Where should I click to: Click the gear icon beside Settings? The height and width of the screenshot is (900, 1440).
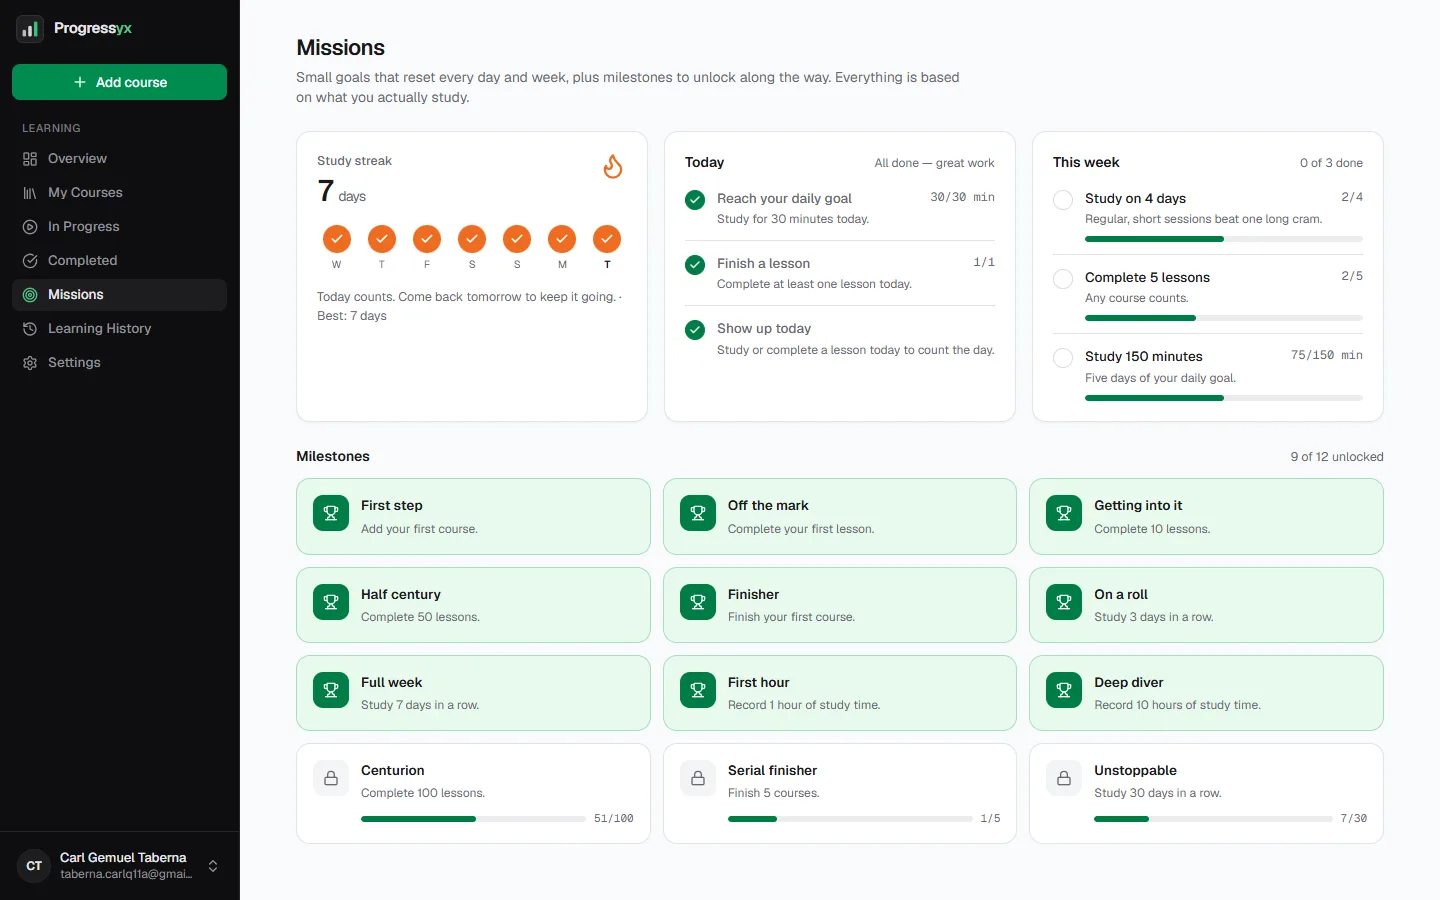pyautogui.click(x=30, y=363)
